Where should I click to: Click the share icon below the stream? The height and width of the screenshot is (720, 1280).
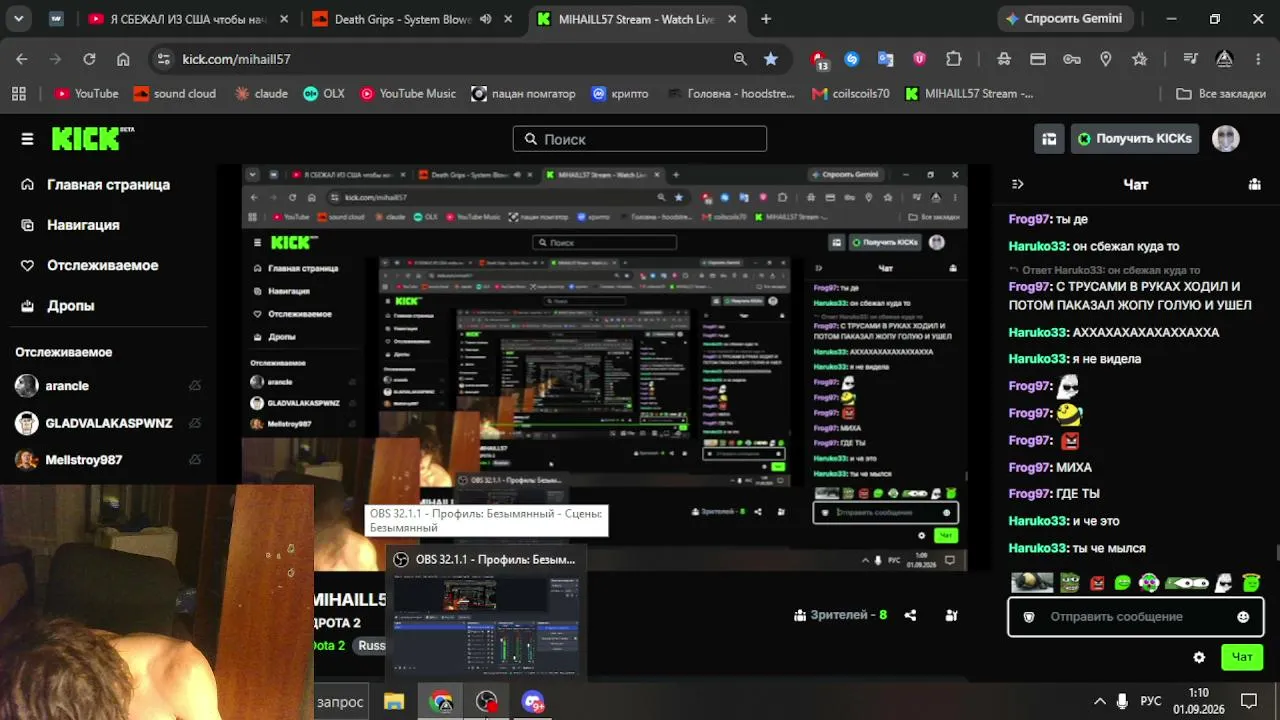[910, 616]
